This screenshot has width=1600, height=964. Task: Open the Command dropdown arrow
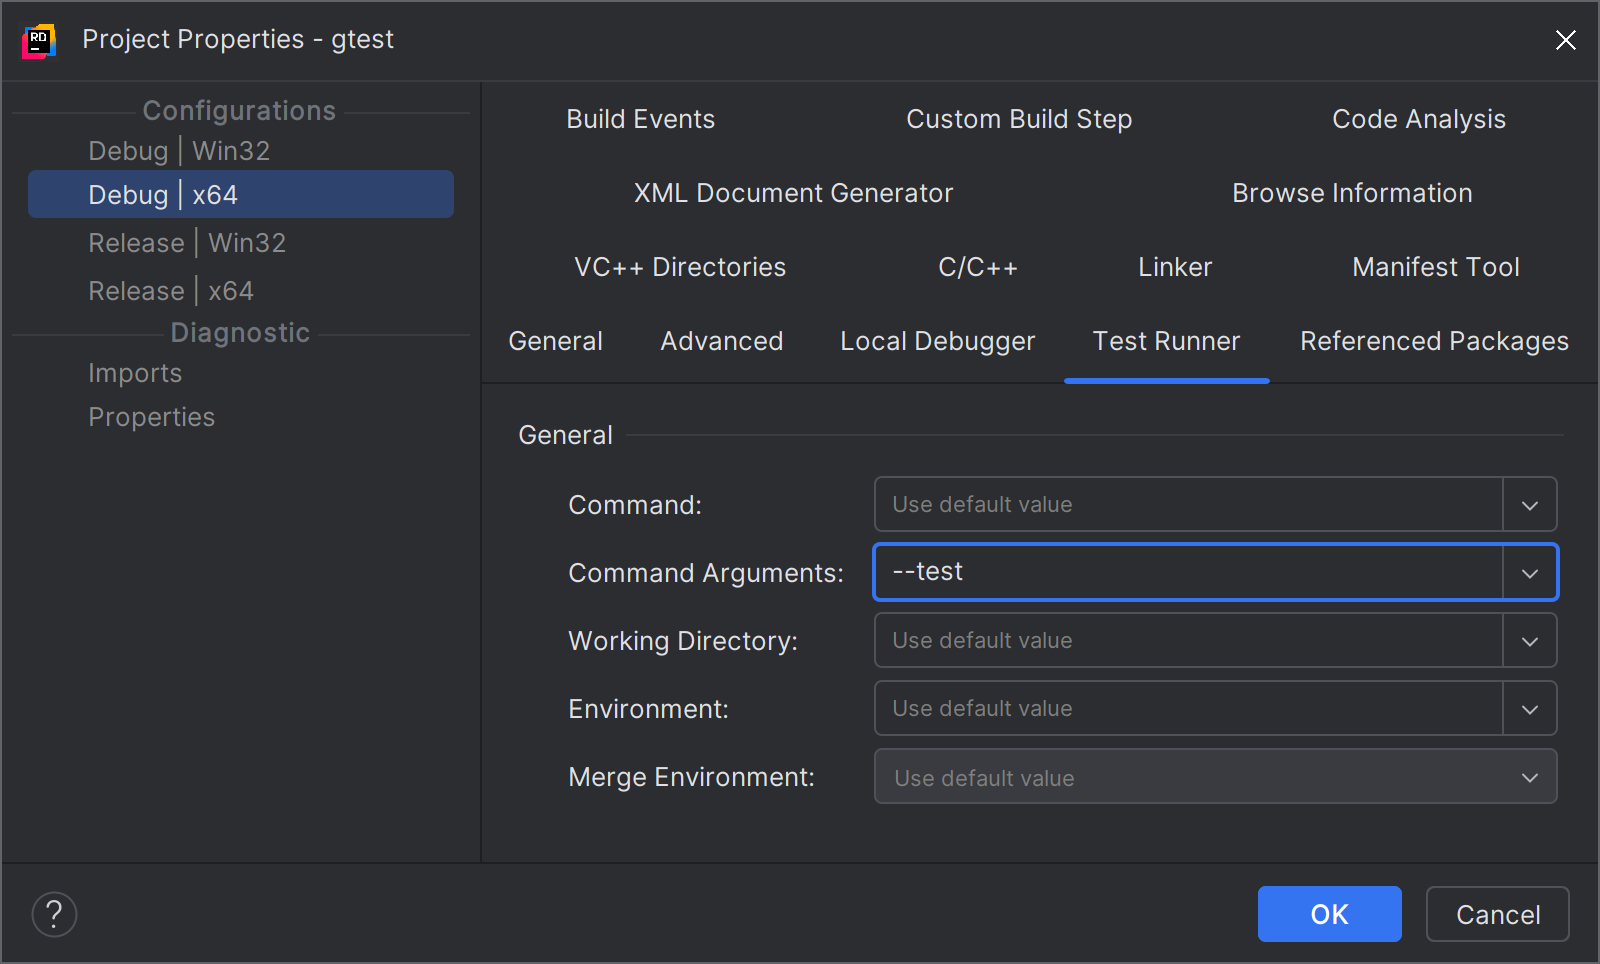tap(1529, 504)
